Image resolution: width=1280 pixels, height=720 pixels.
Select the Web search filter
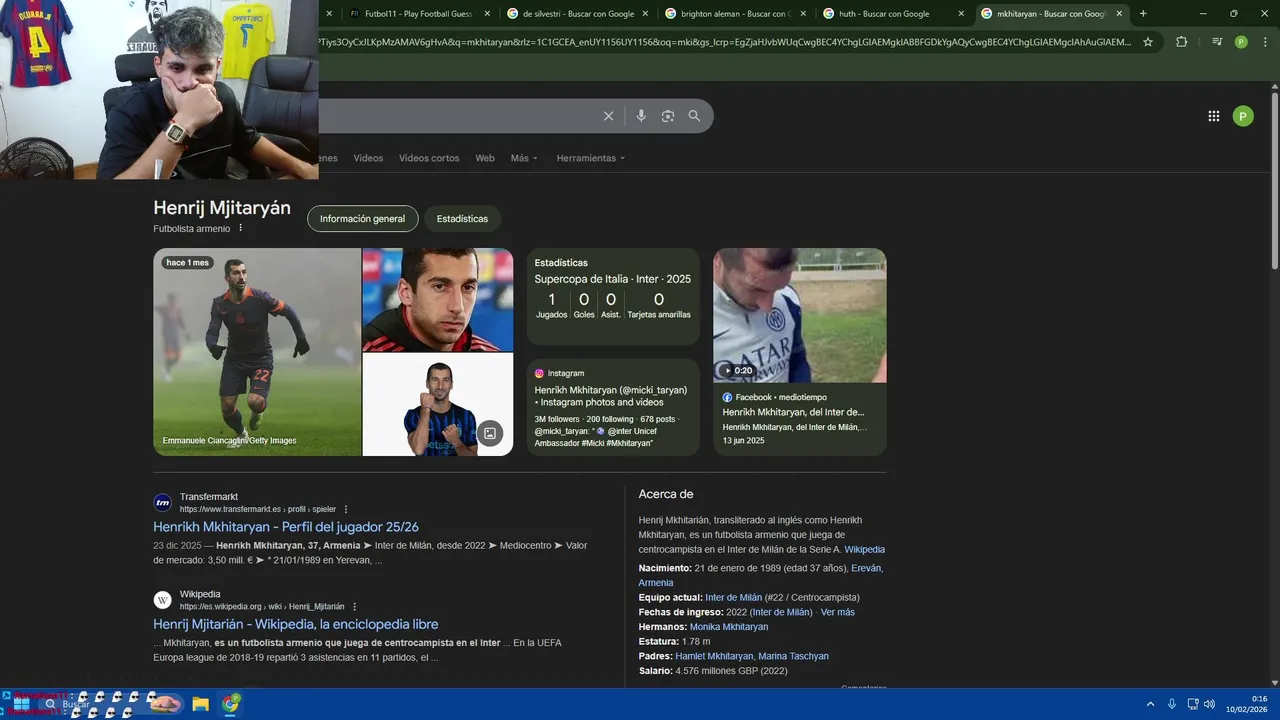click(485, 158)
